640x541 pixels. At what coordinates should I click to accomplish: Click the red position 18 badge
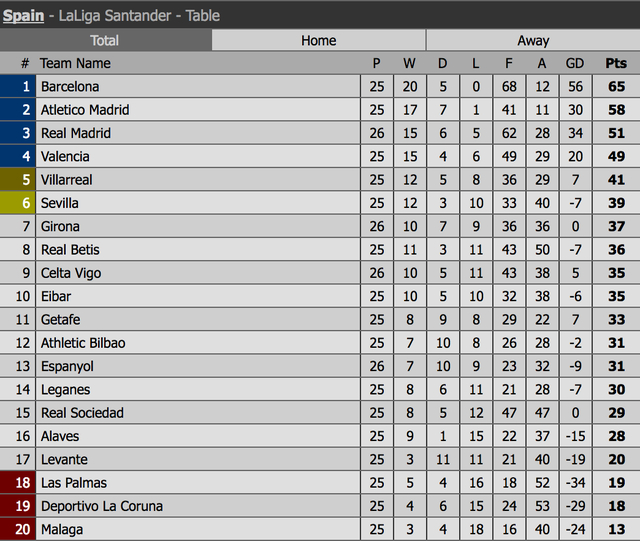(x=17, y=483)
